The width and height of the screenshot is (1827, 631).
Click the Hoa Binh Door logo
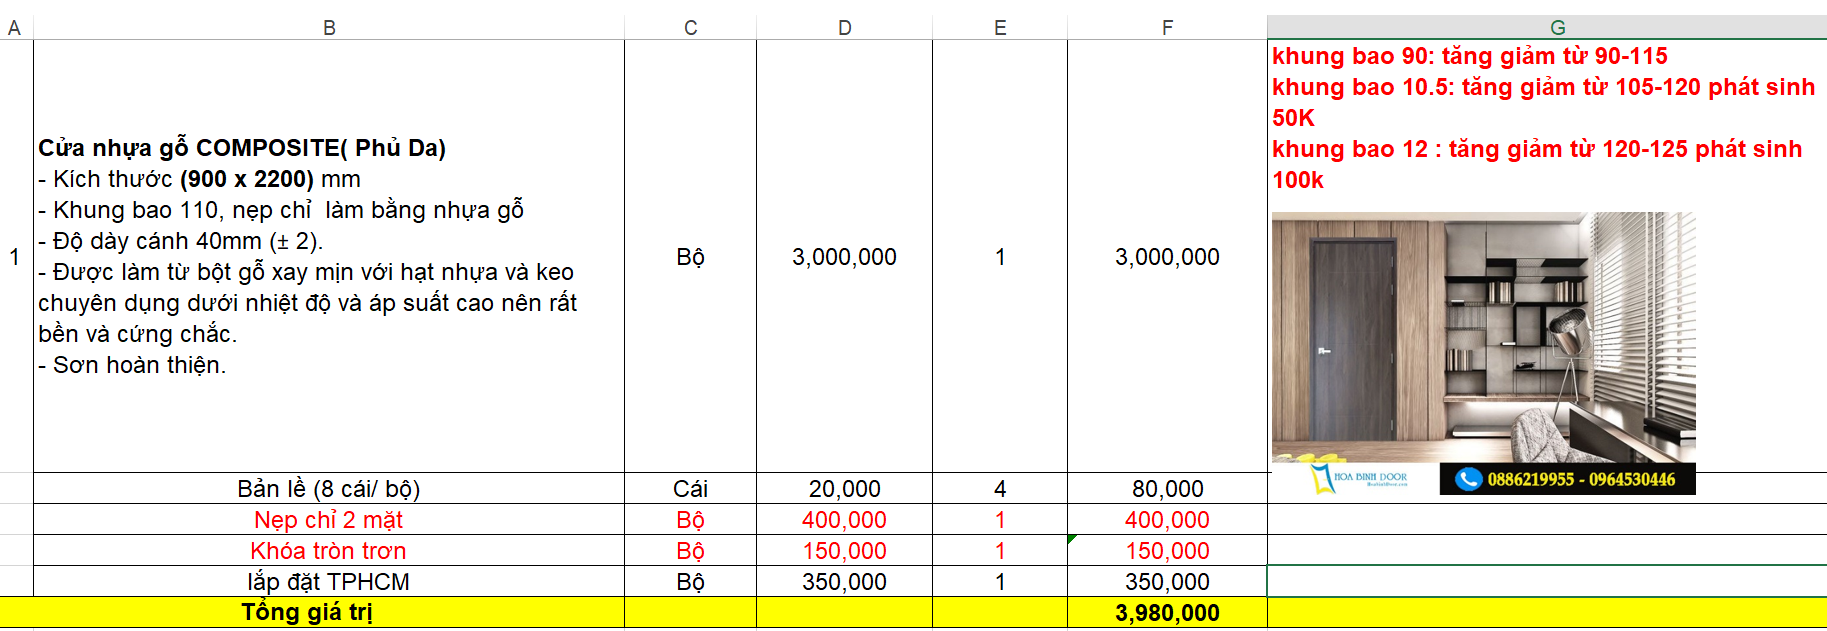coord(1359,478)
